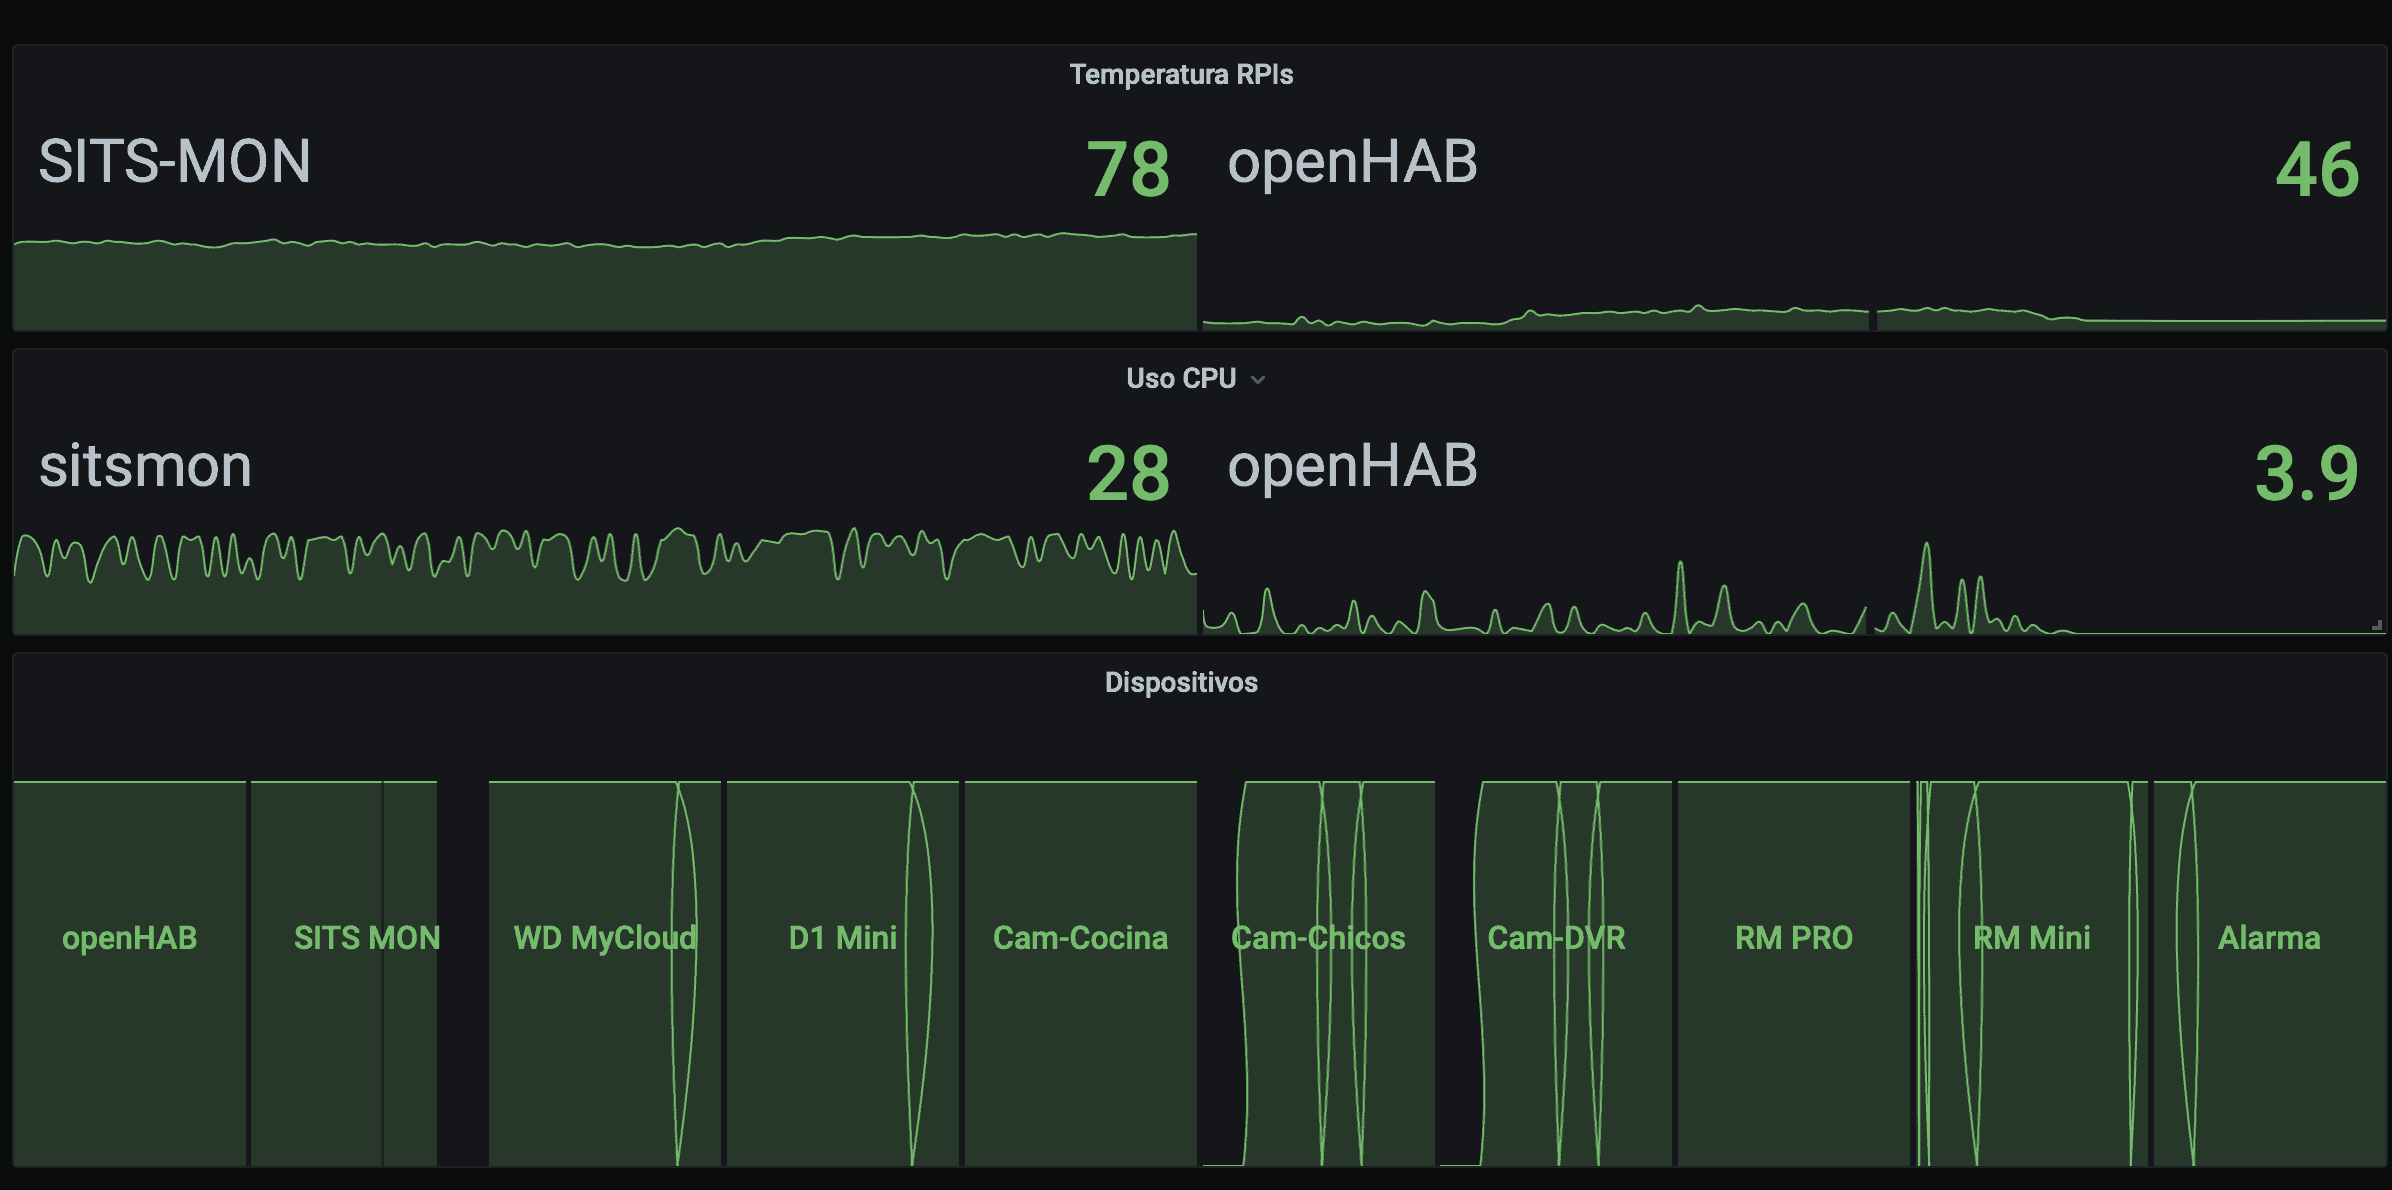This screenshot has height=1190, width=2392.
Task: Select the sitsmon CPU usage label
Action: coord(145,466)
